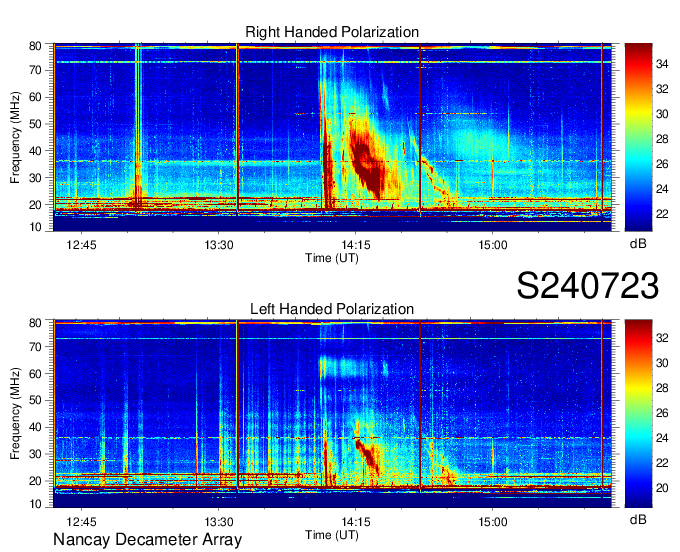
Task: Click the 10 MHz tick of Right Handed plot
Action: click(x=35, y=227)
